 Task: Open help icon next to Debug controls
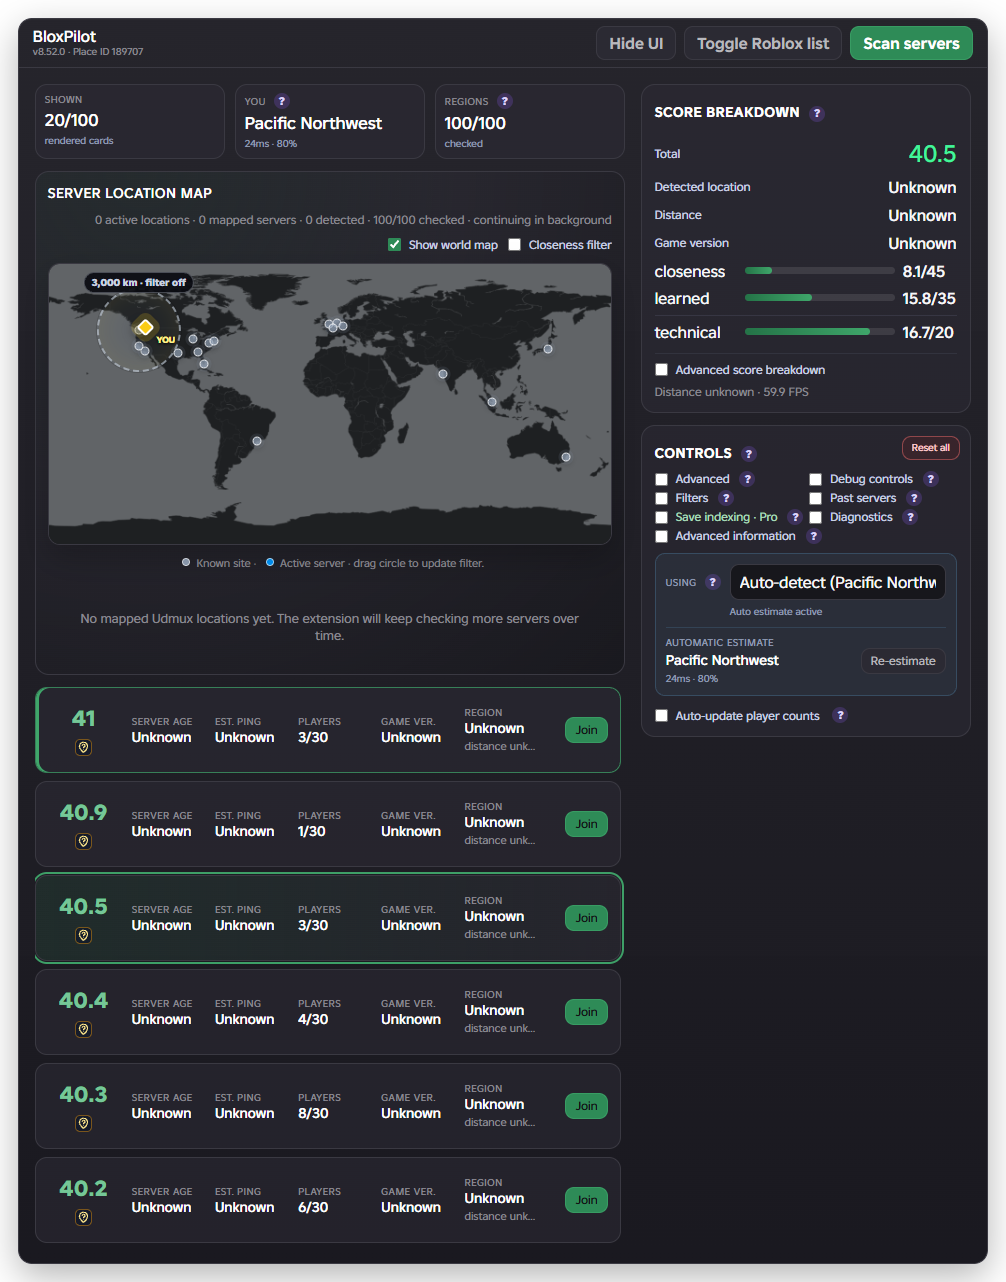(931, 479)
